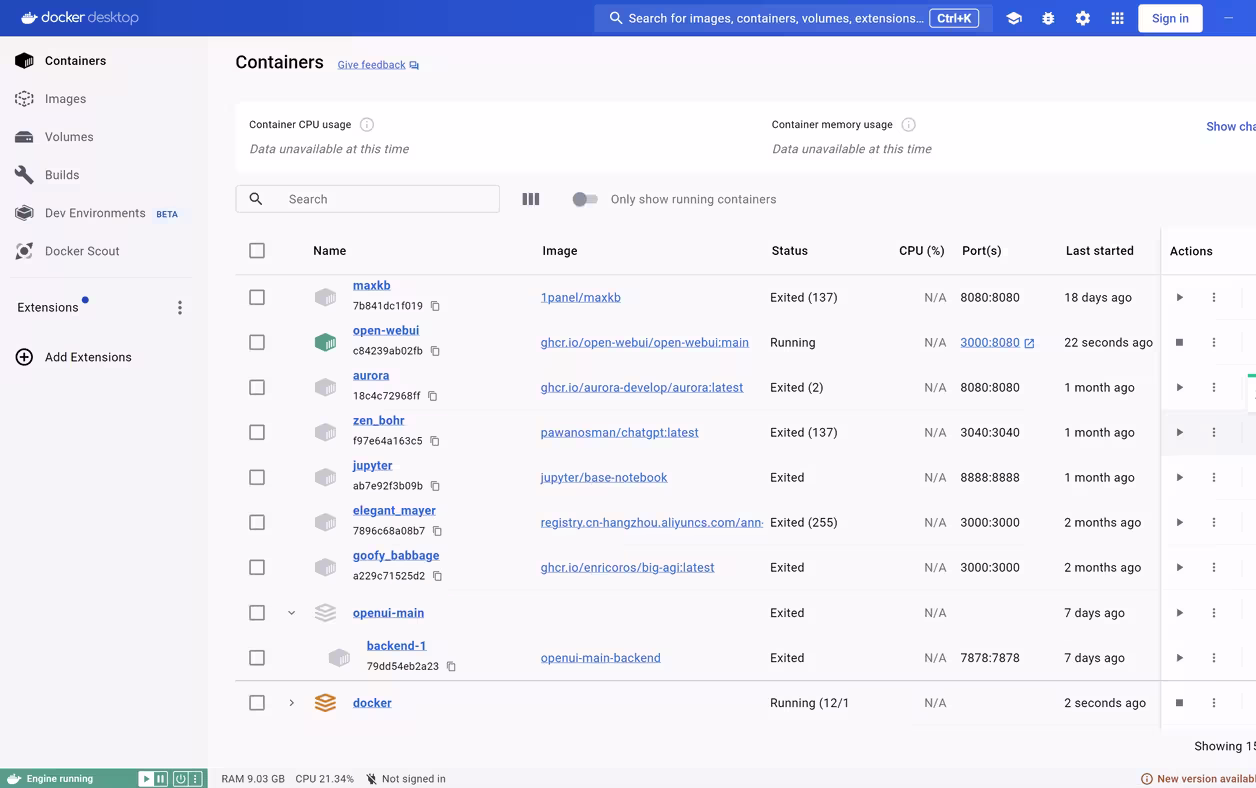Screen dimensions: 1256x788
Task: Click Container CPU usage info icon
Action: (367, 125)
